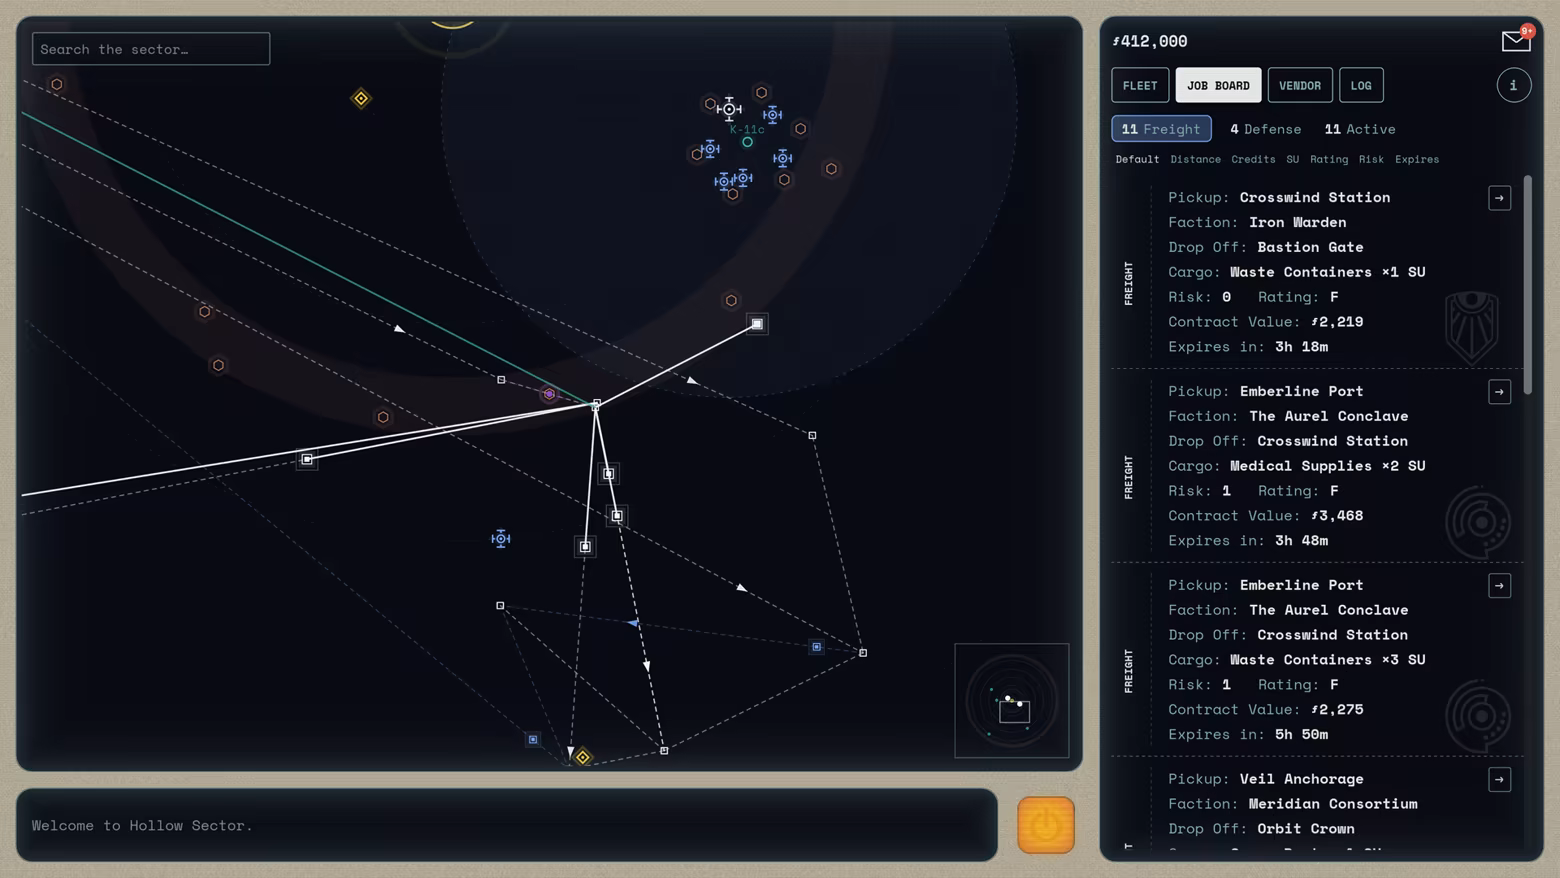This screenshot has height=878, width=1560.
Task: Select the hexagon marker in top-left map corner
Action: pyautogui.click(x=57, y=84)
